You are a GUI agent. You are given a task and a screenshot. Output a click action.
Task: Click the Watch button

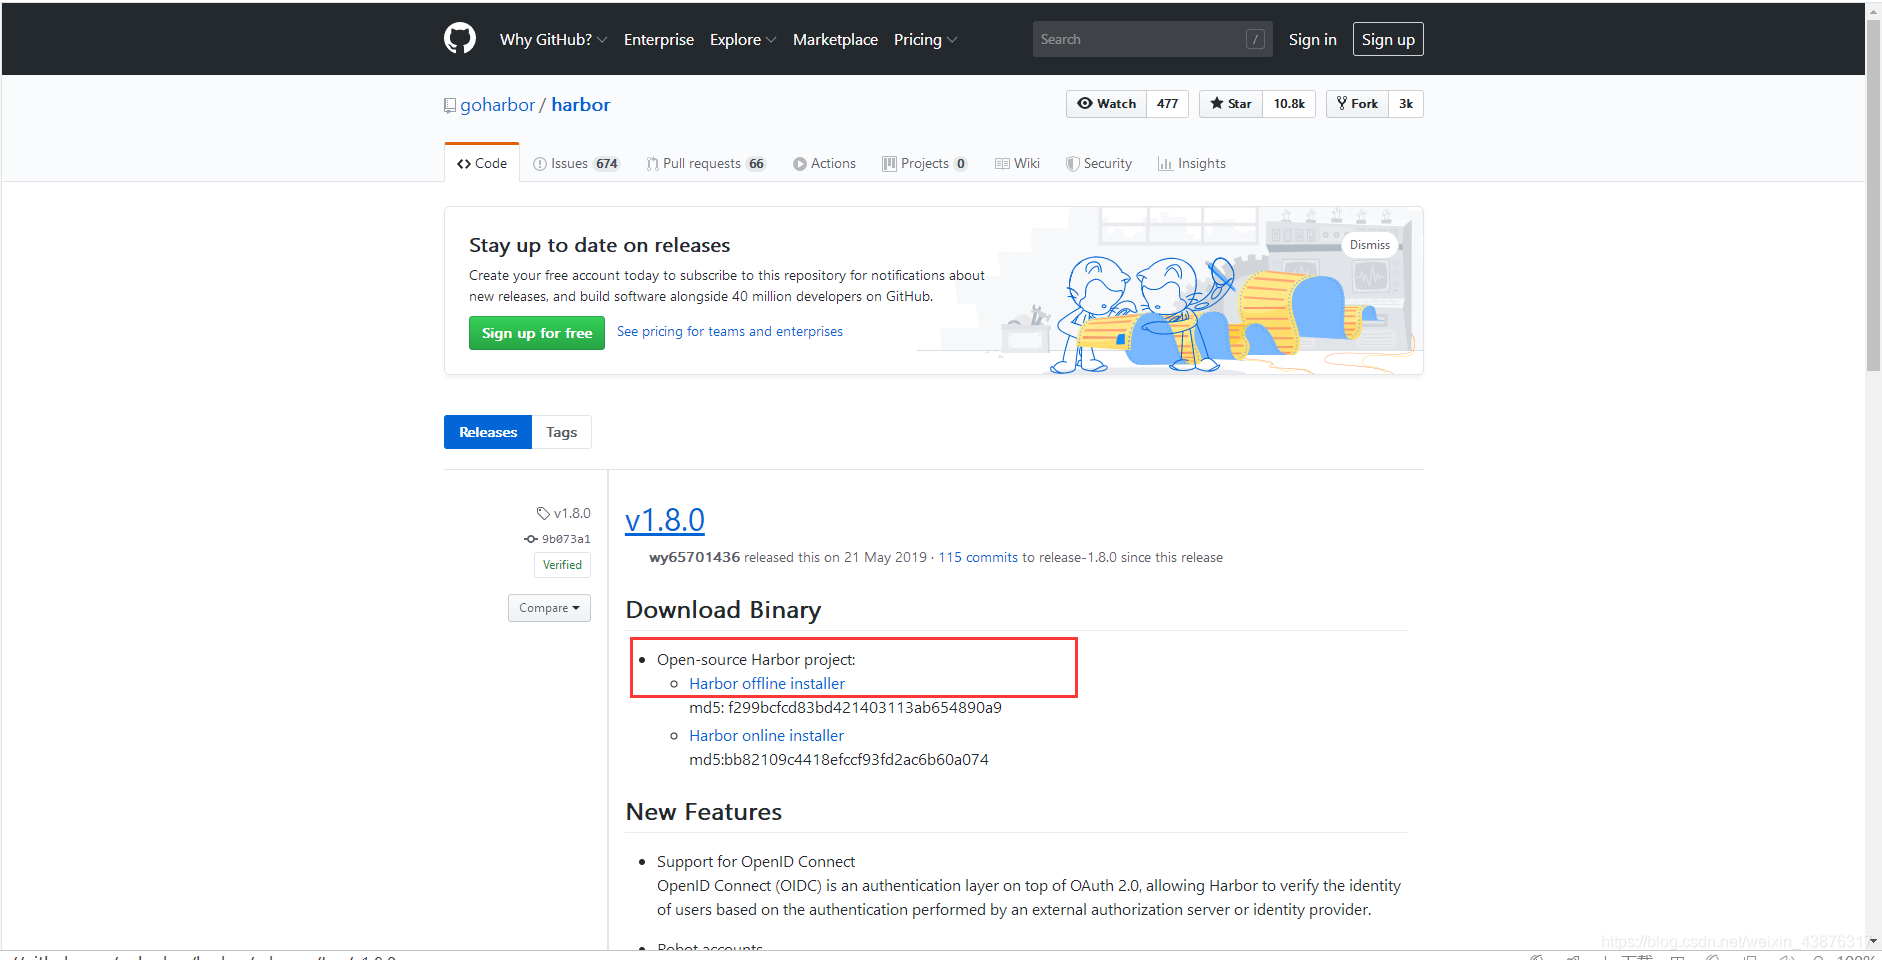1106,104
